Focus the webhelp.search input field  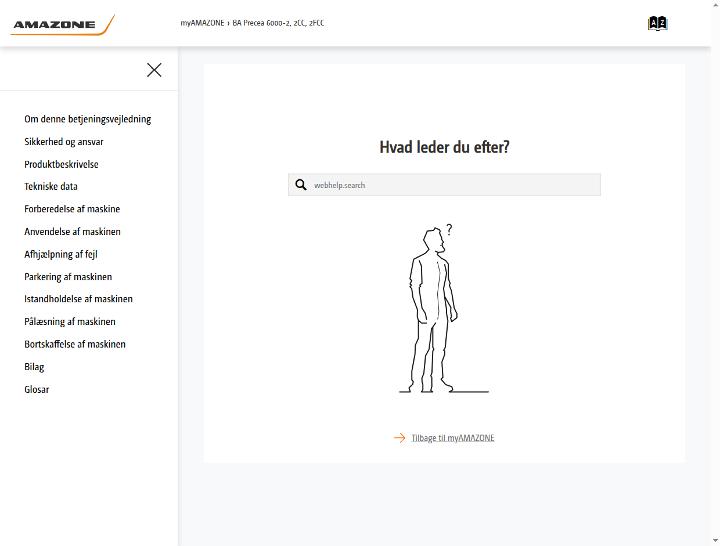[x=444, y=185]
